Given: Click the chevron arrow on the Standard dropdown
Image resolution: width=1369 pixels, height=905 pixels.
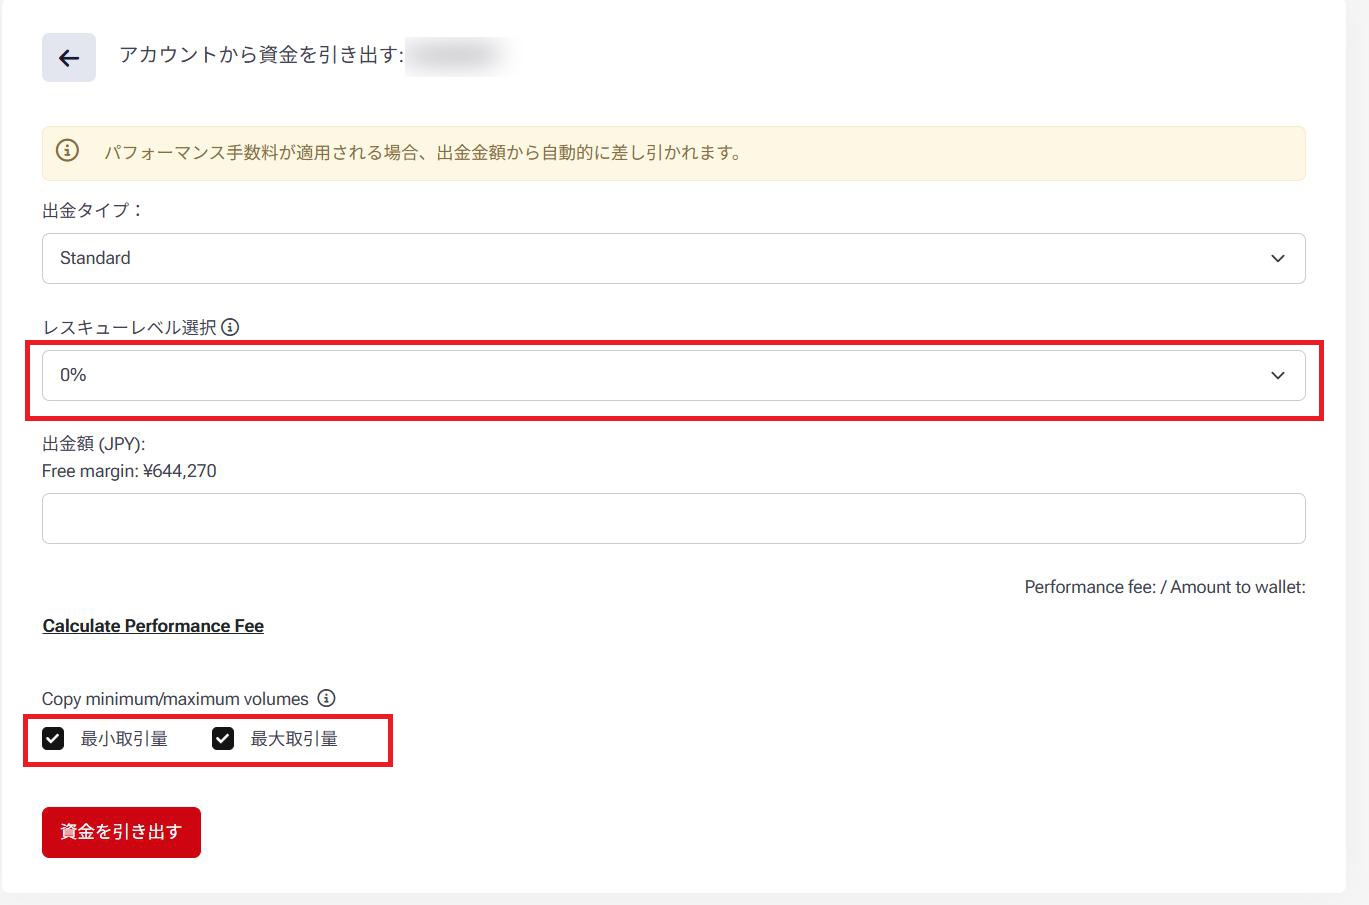Looking at the screenshot, I should click(x=1277, y=258).
